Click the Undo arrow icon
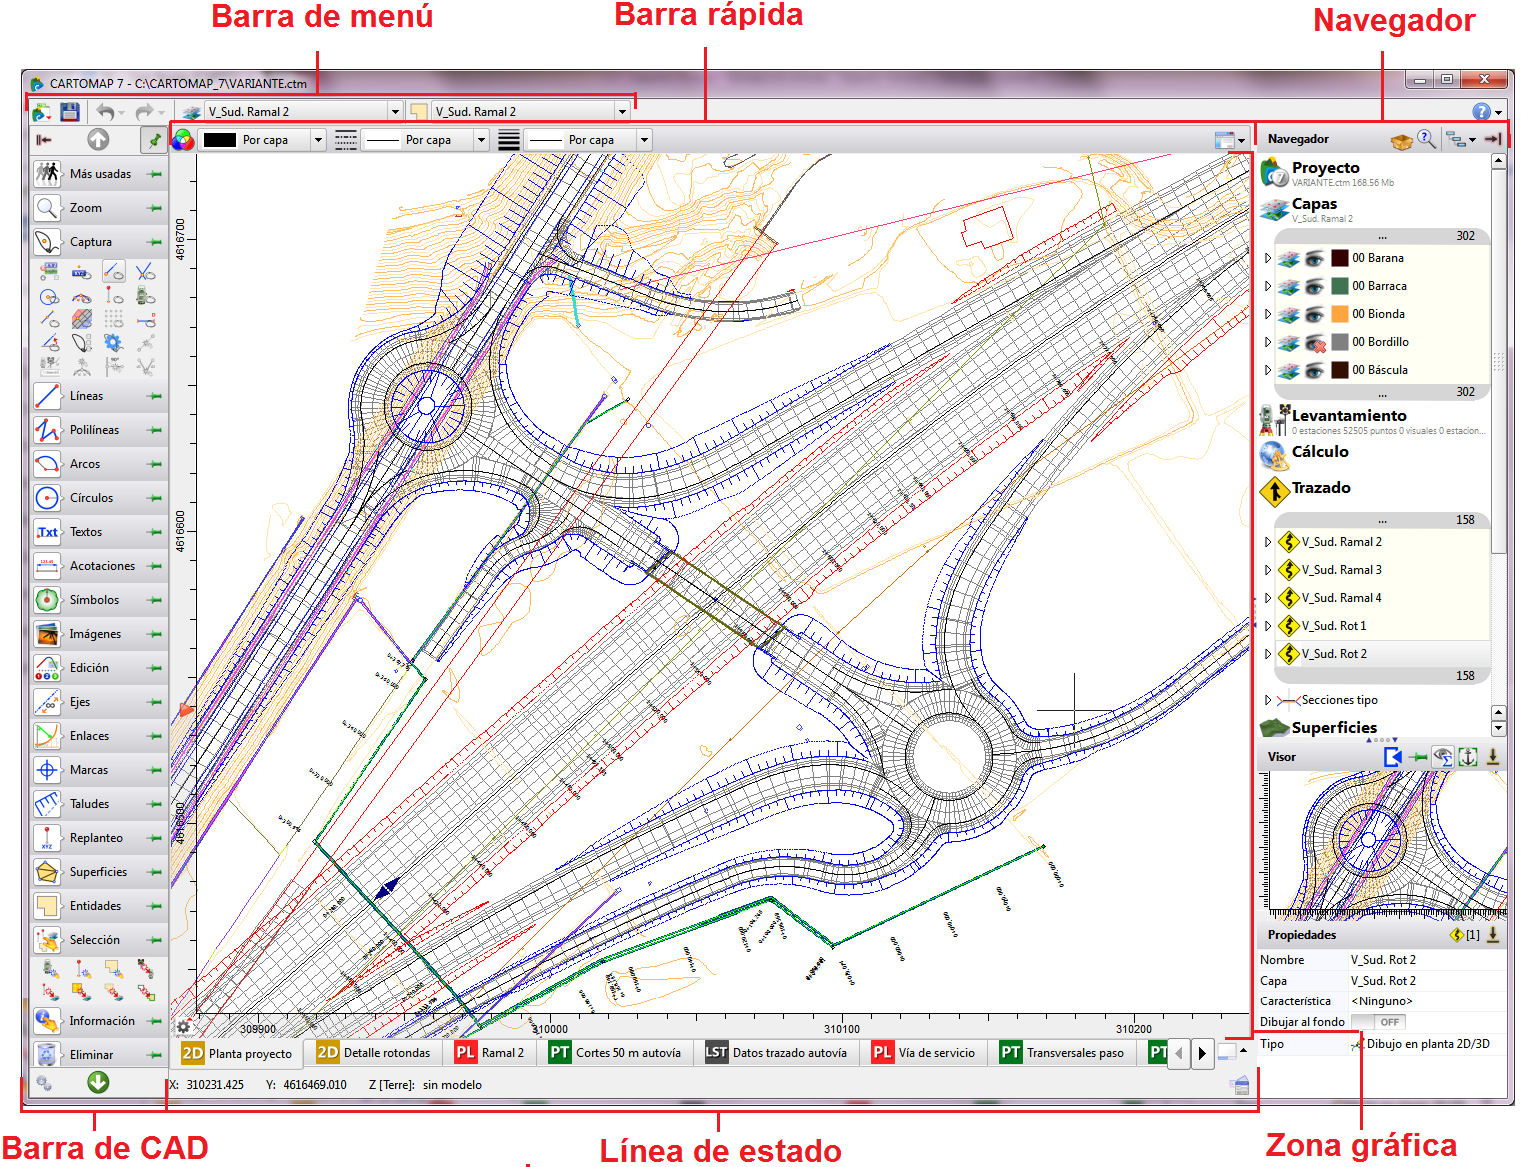This screenshot has height=1167, width=1521. pos(106,112)
